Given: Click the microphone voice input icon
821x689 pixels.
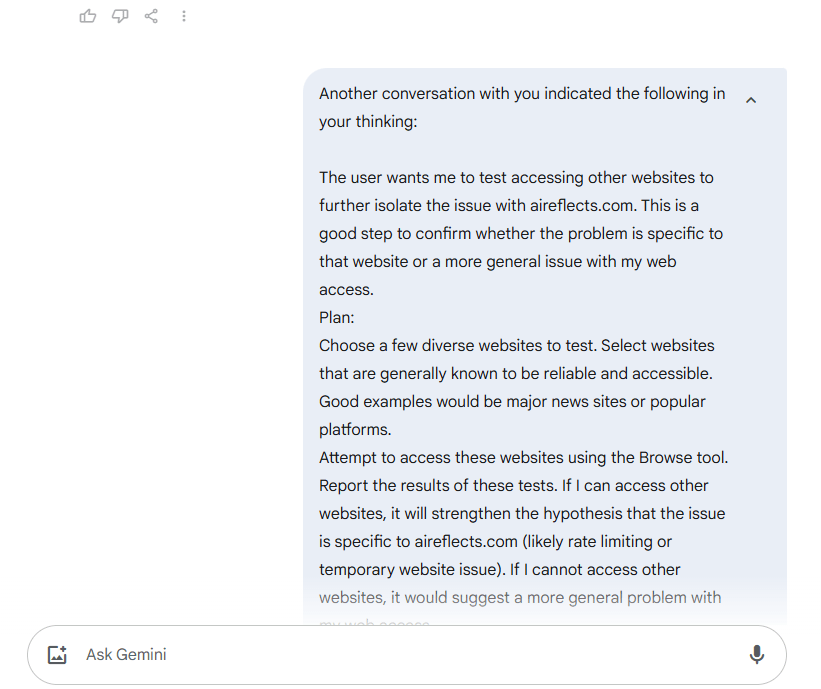Looking at the screenshot, I should tap(757, 655).
